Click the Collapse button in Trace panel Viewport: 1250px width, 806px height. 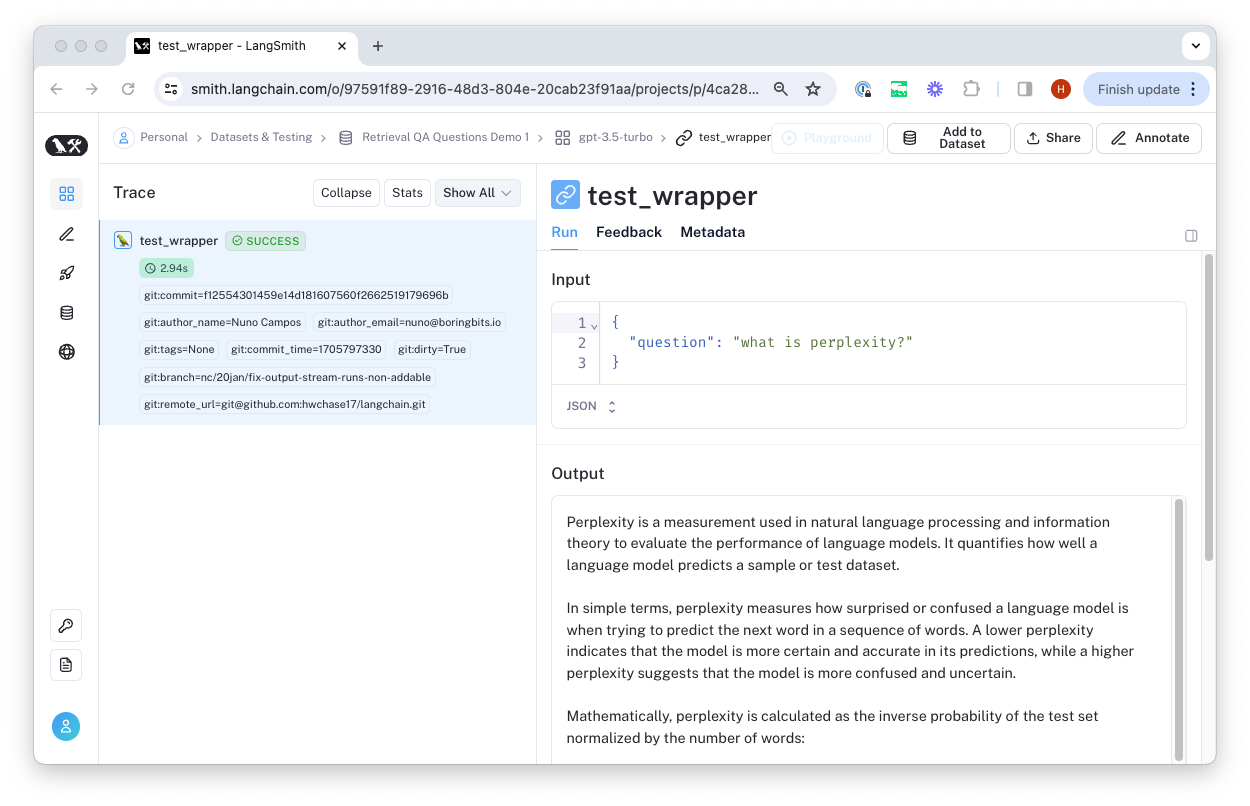click(x=346, y=193)
